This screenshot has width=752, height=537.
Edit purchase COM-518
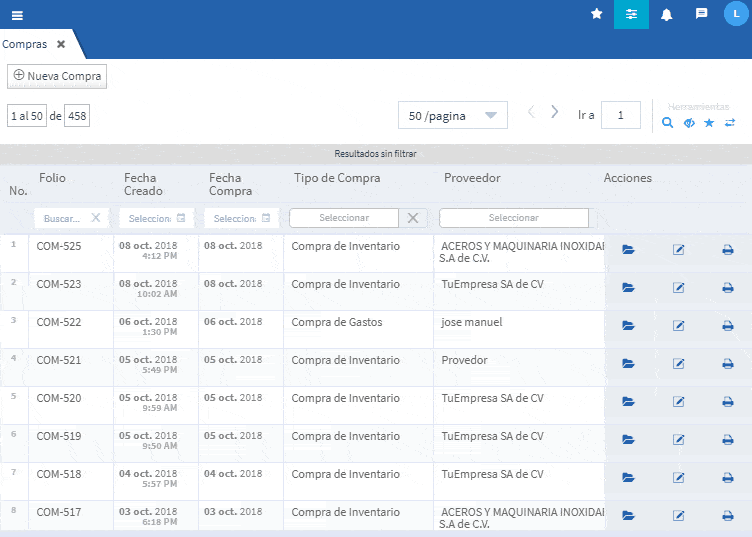click(678, 477)
